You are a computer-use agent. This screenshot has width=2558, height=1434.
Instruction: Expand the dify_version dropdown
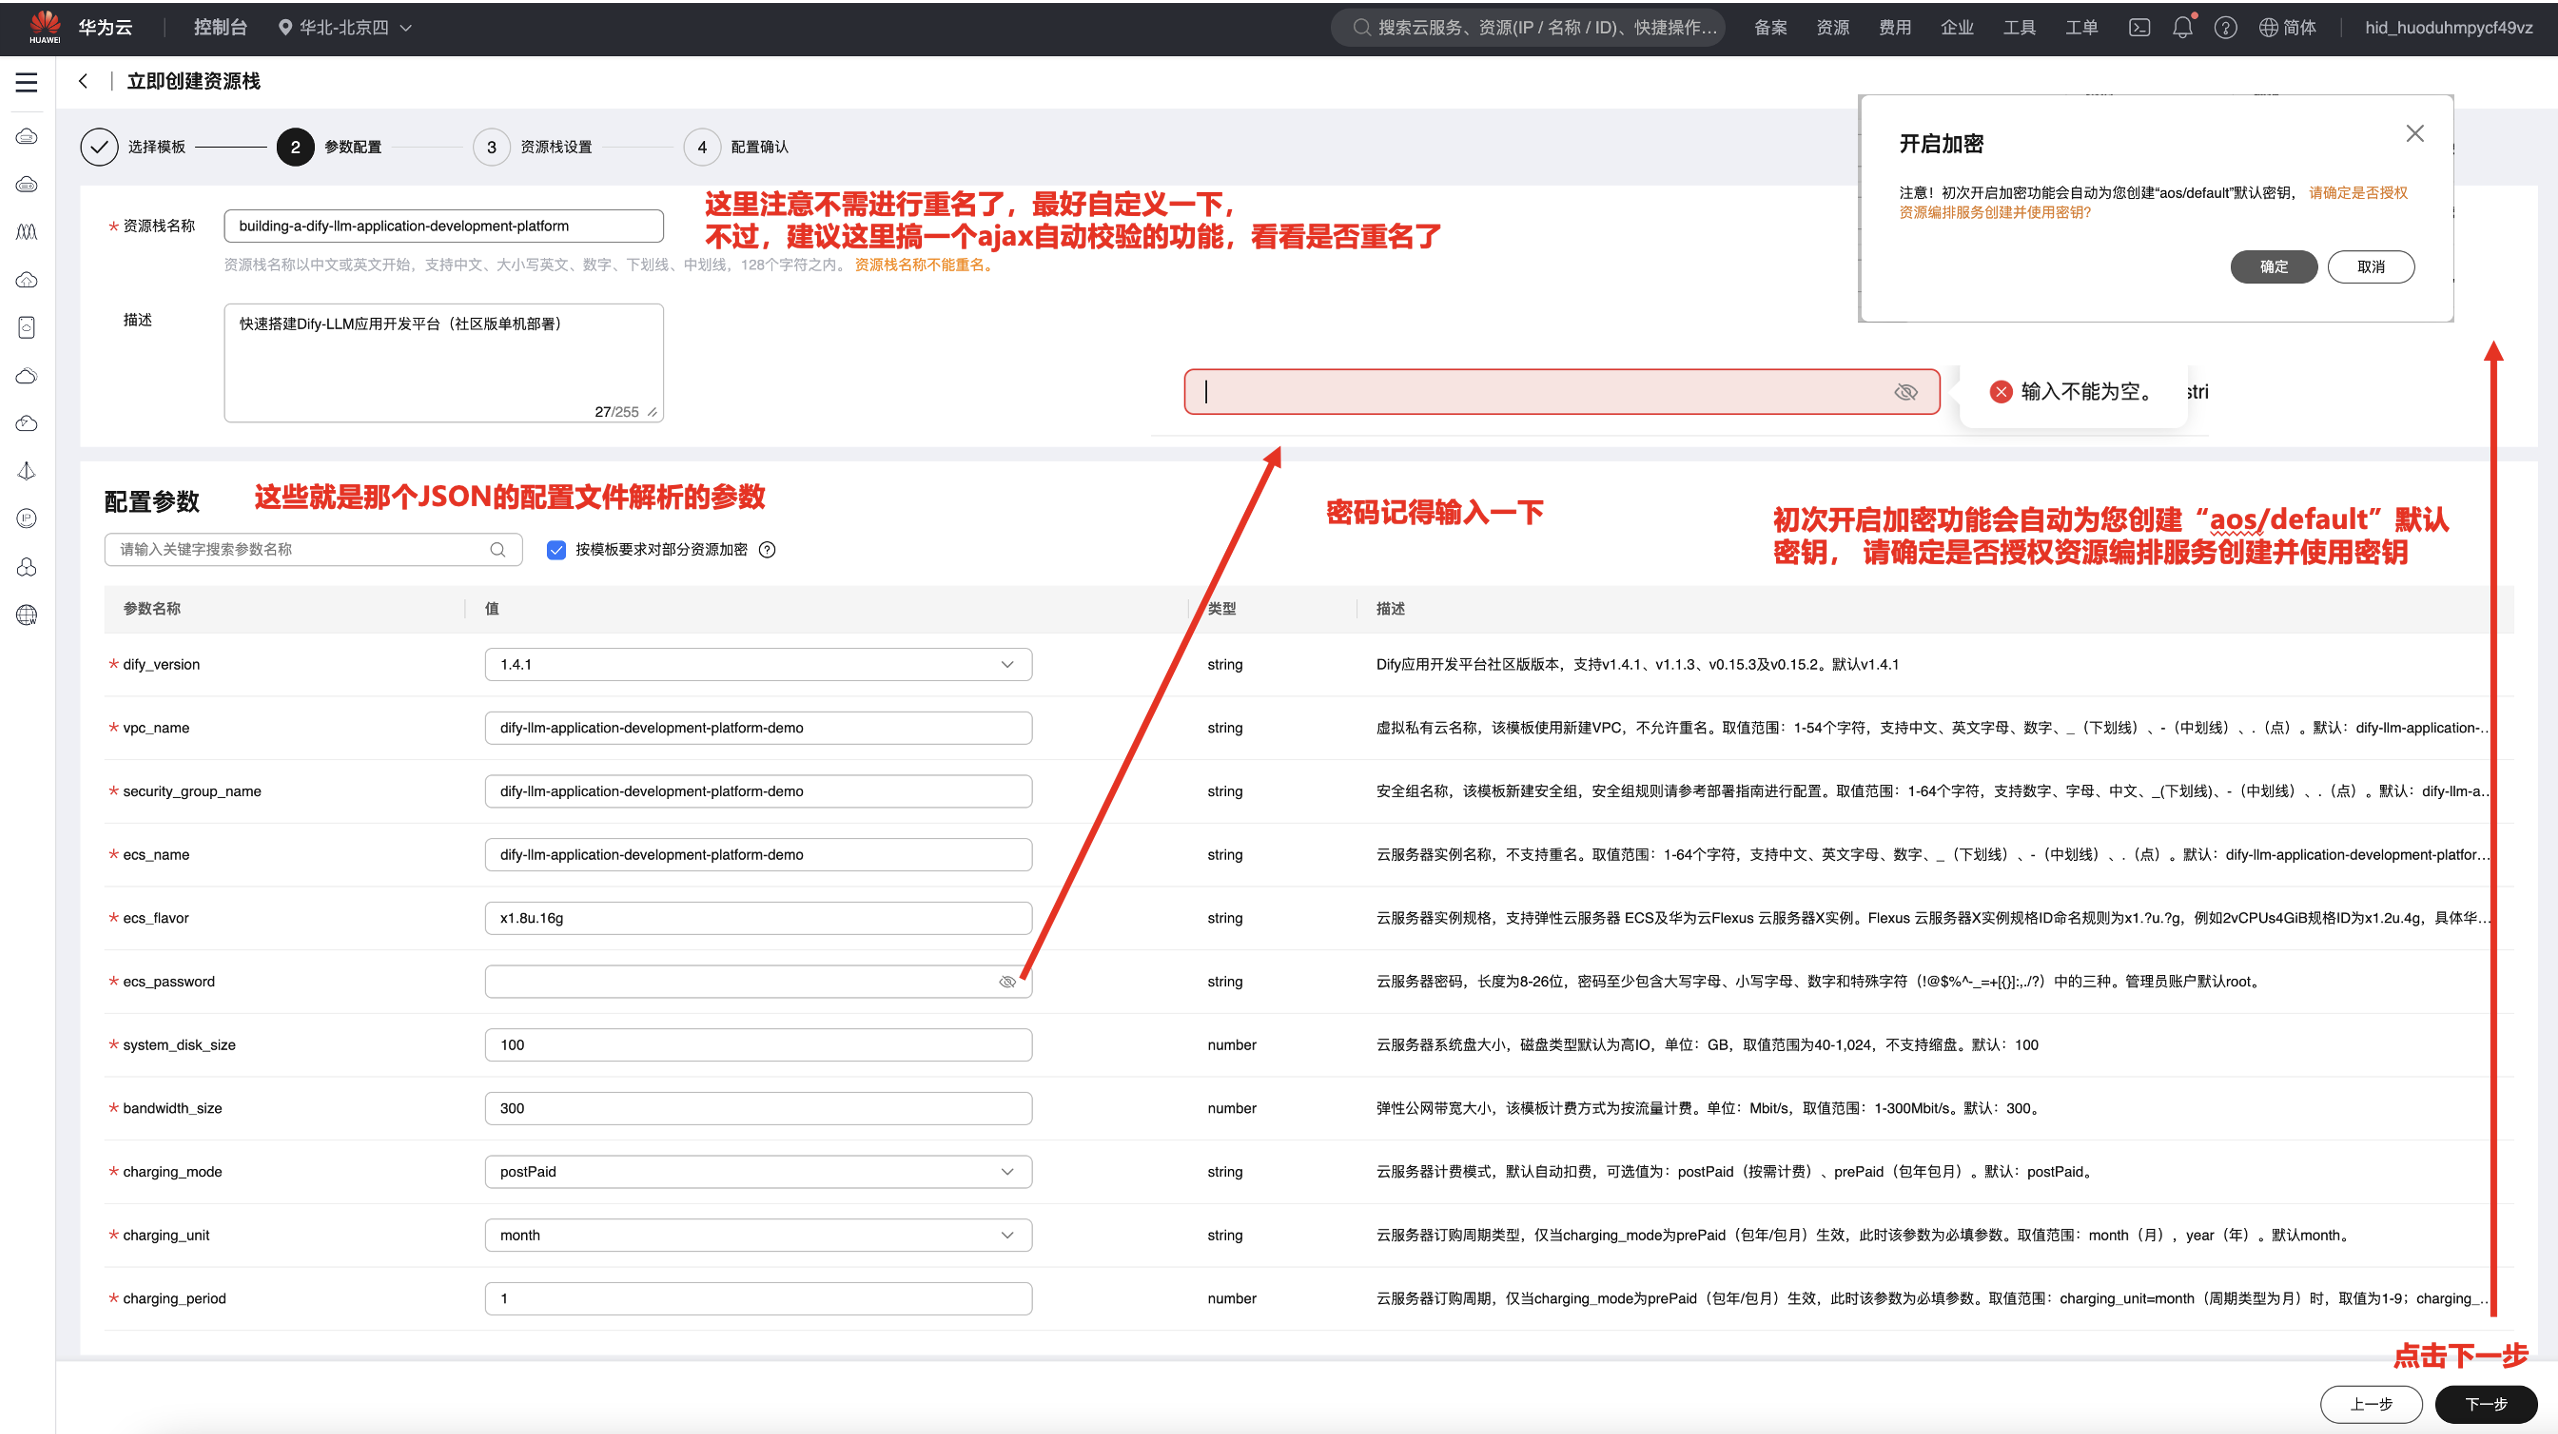(1007, 665)
